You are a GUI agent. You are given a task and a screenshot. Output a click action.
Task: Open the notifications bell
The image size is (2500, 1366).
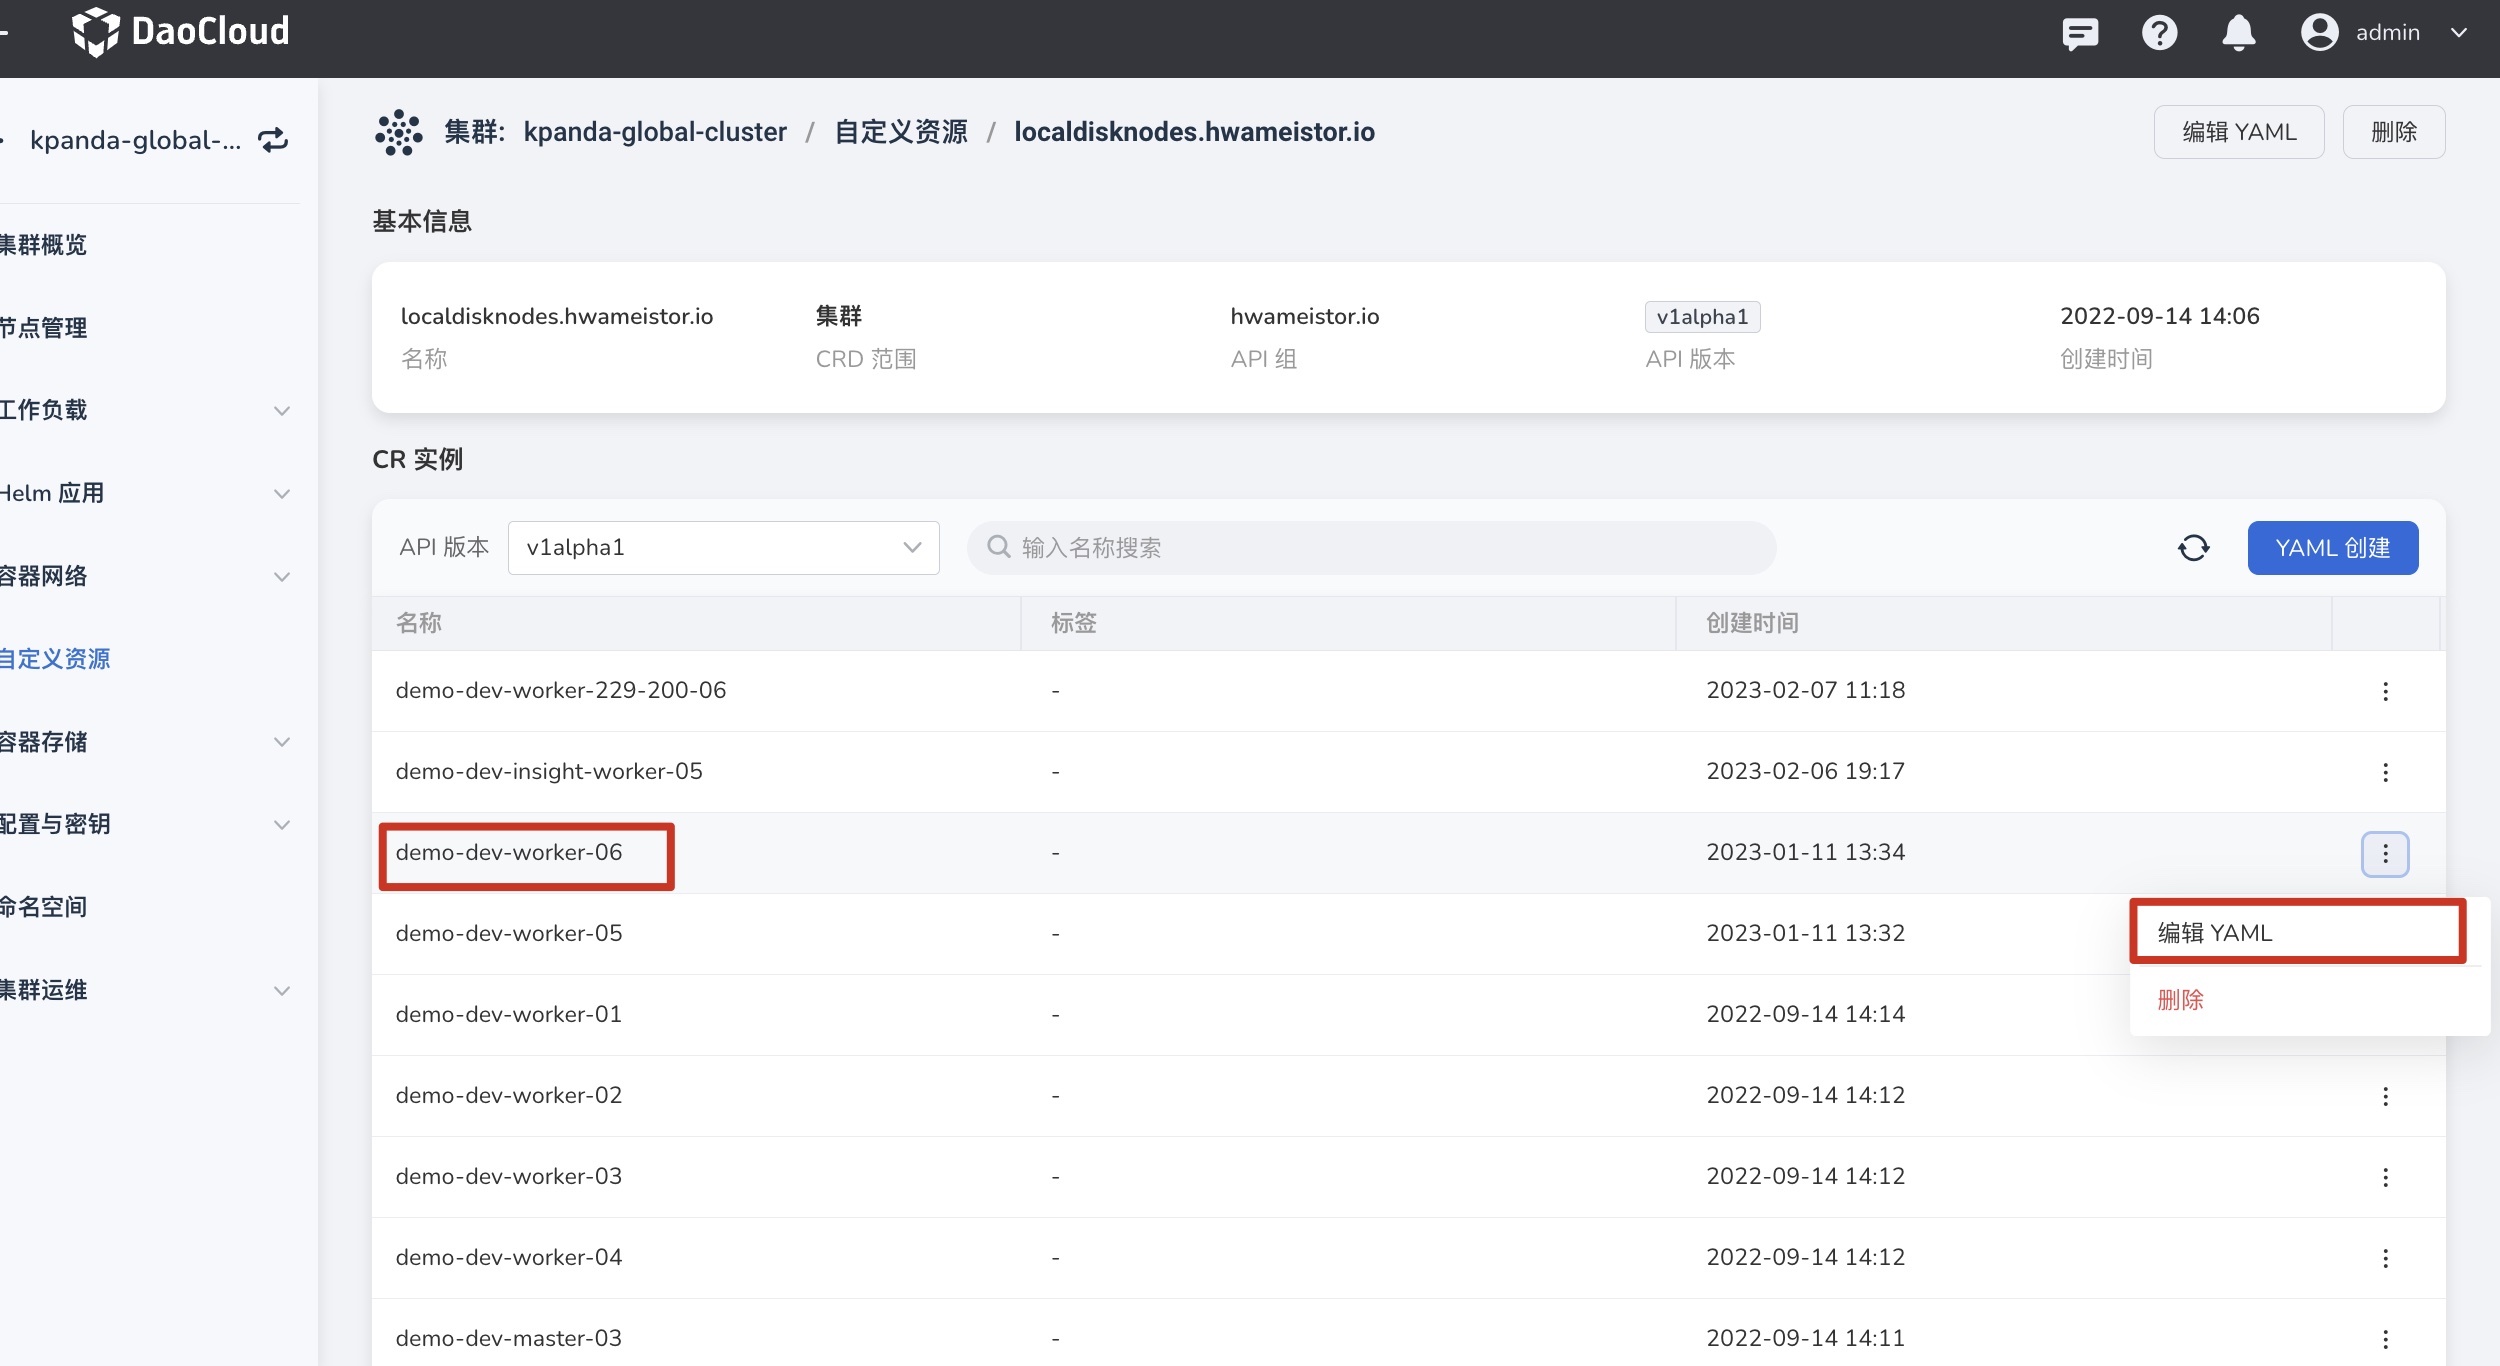[x=2239, y=33]
